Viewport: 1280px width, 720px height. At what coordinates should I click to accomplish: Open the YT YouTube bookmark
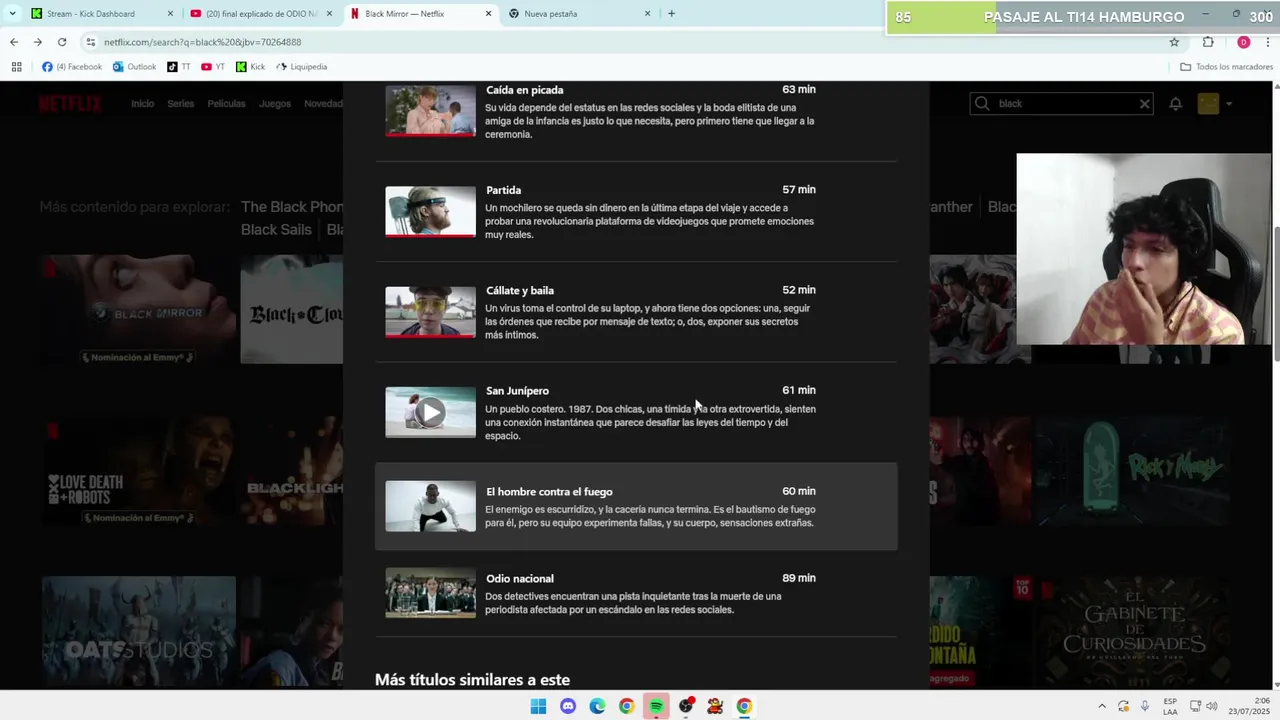(213, 67)
